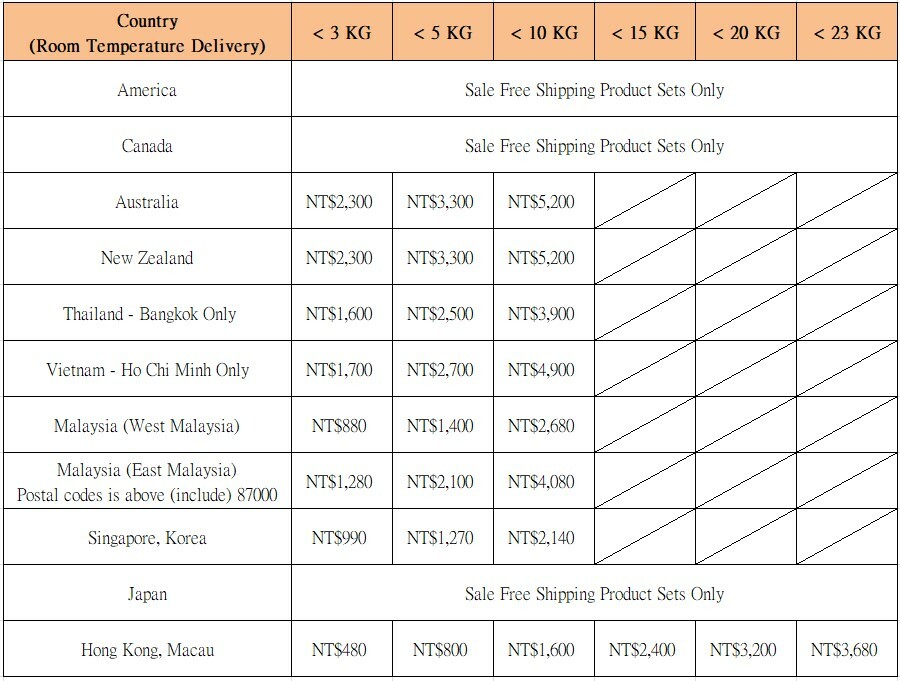900x681 pixels.
Task: Click the '< 10 KG' header cell
Action: coord(543,33)
